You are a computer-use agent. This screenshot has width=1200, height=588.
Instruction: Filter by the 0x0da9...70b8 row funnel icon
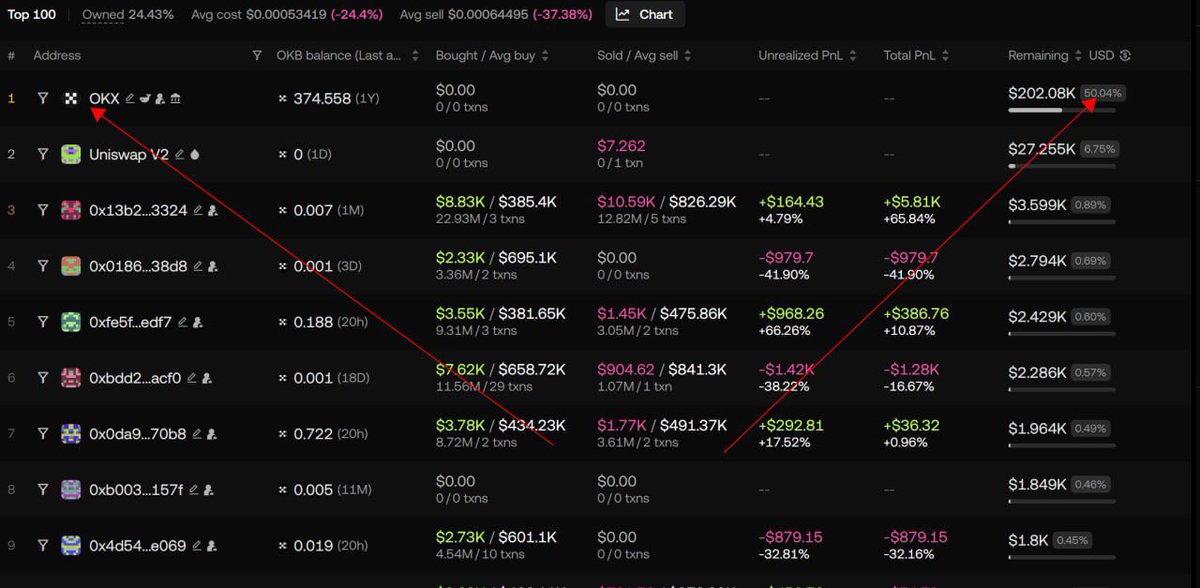pos(43,434)
